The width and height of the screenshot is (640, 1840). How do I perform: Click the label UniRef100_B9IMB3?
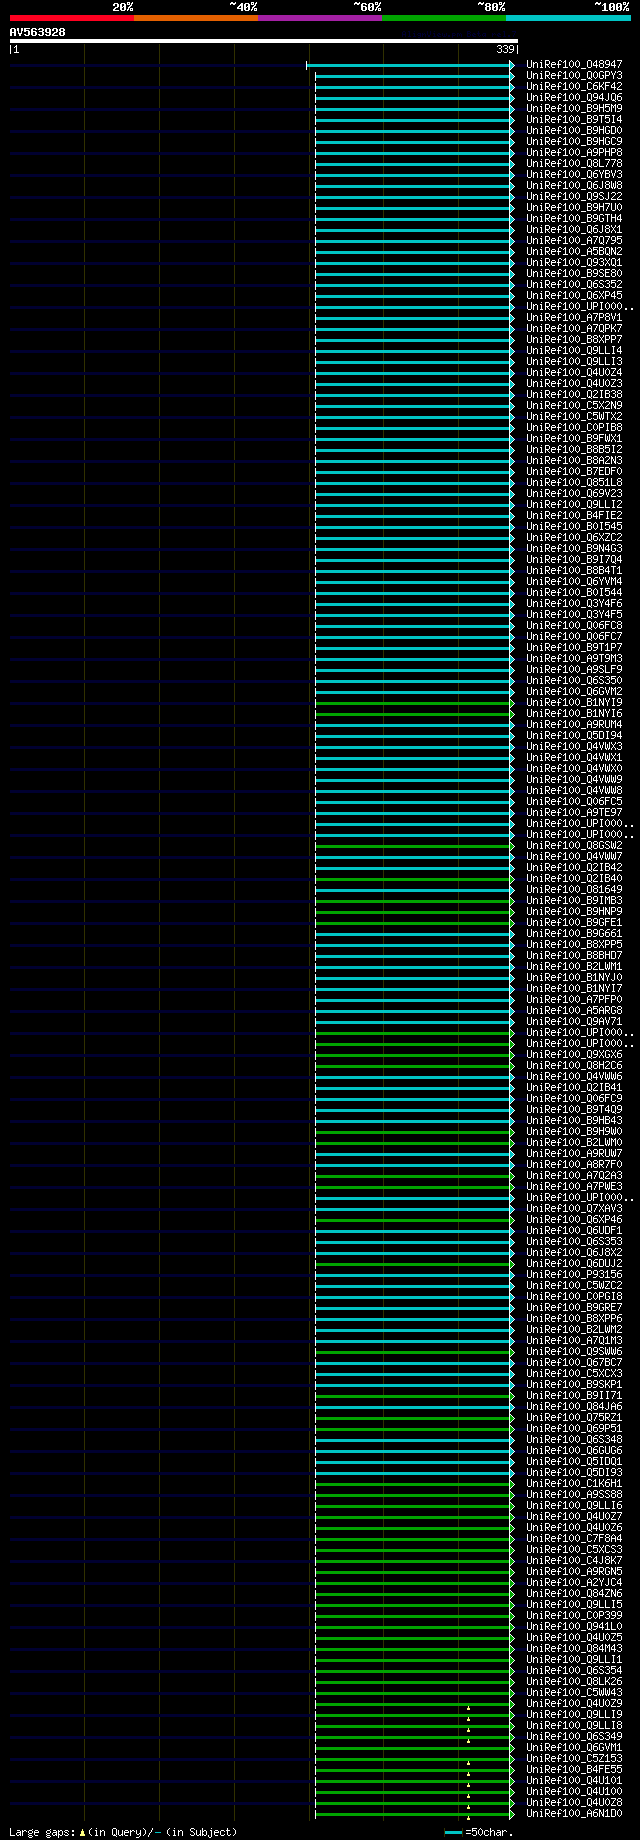point(574,900)
